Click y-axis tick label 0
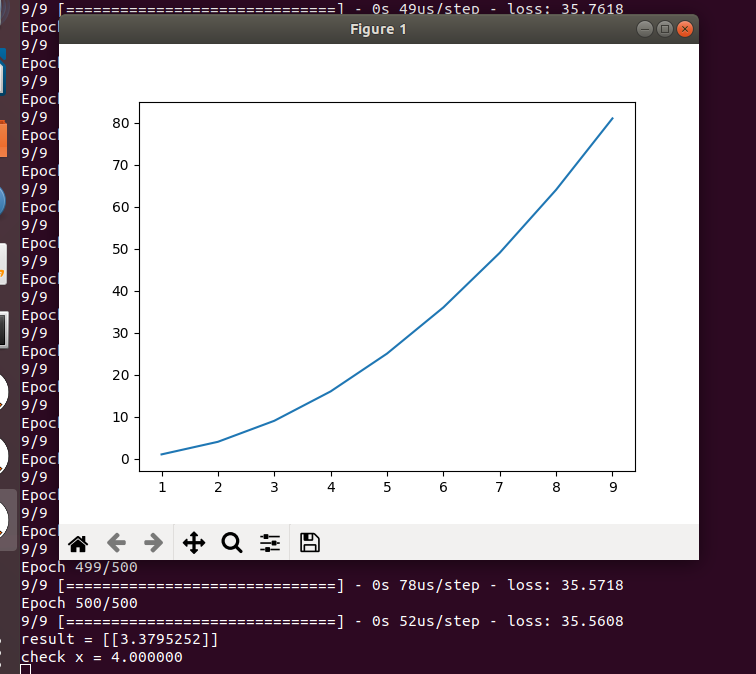This screenshot has height=674, width=756. pos(125,459)
